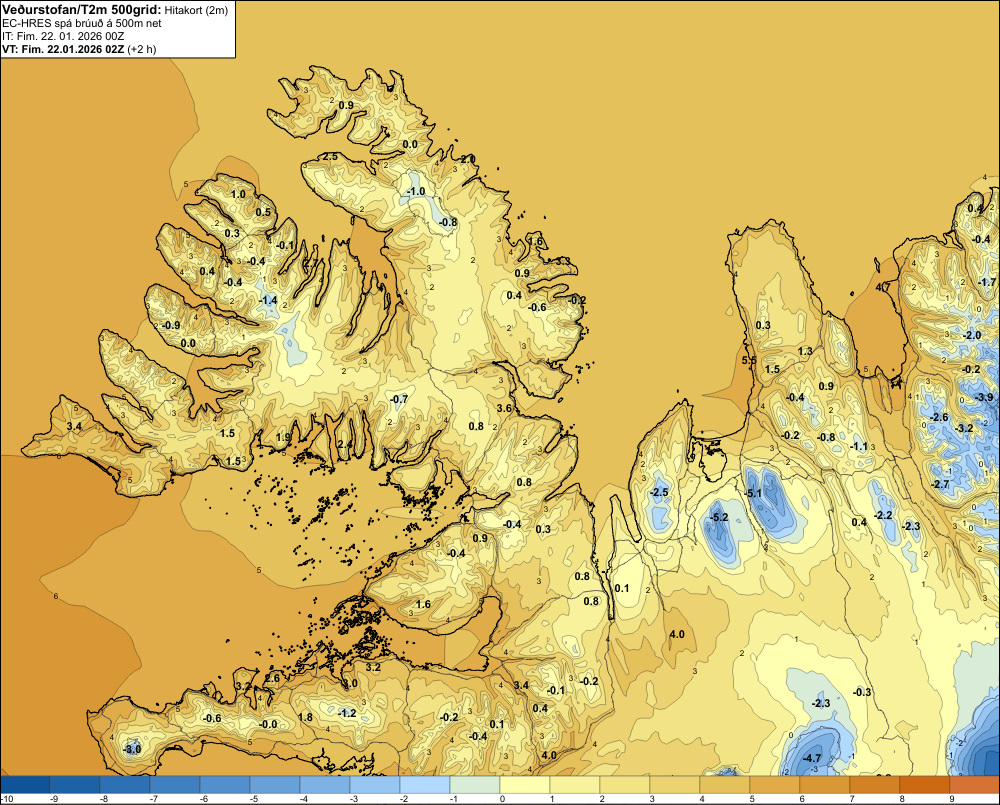Click the legend tick label "-4"
This screenshot has width=1000, height=805.
[303, 799]
